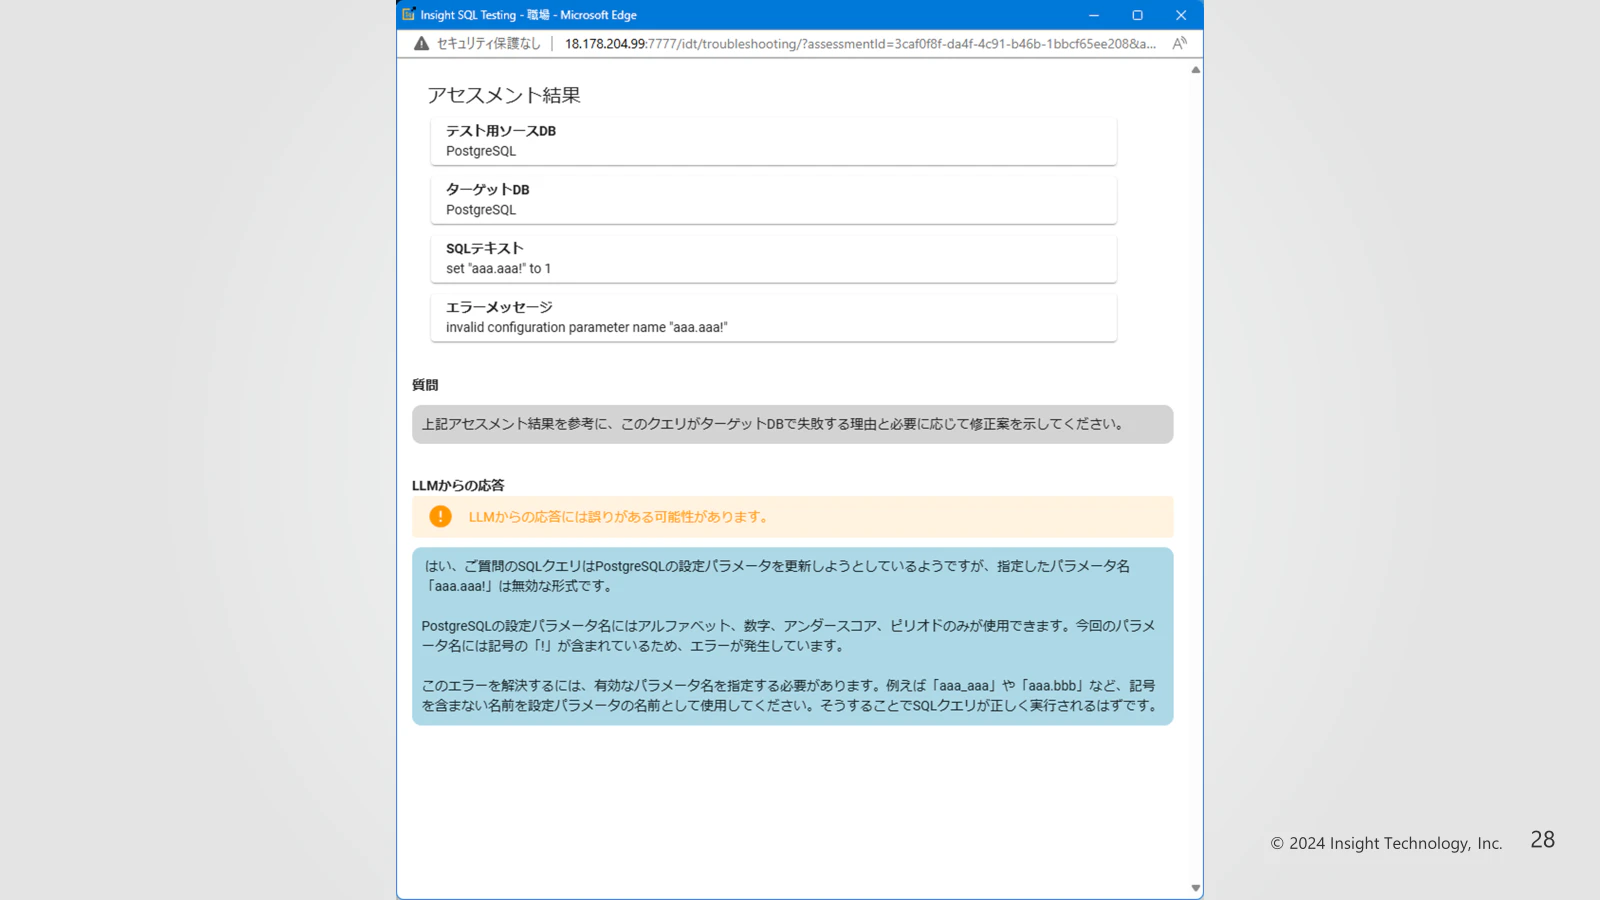Select the テスト用ソースDB card
This screenshot has width=1600, height=900.
[x=773, y=141]
